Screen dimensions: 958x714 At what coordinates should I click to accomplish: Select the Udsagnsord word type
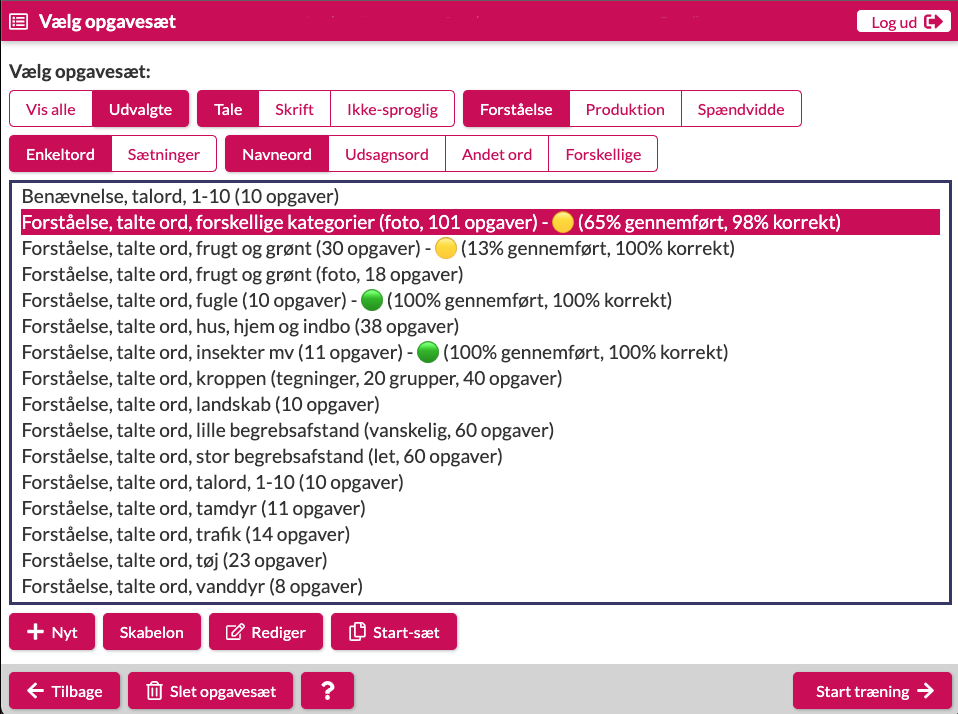click(x=386, y=154)
